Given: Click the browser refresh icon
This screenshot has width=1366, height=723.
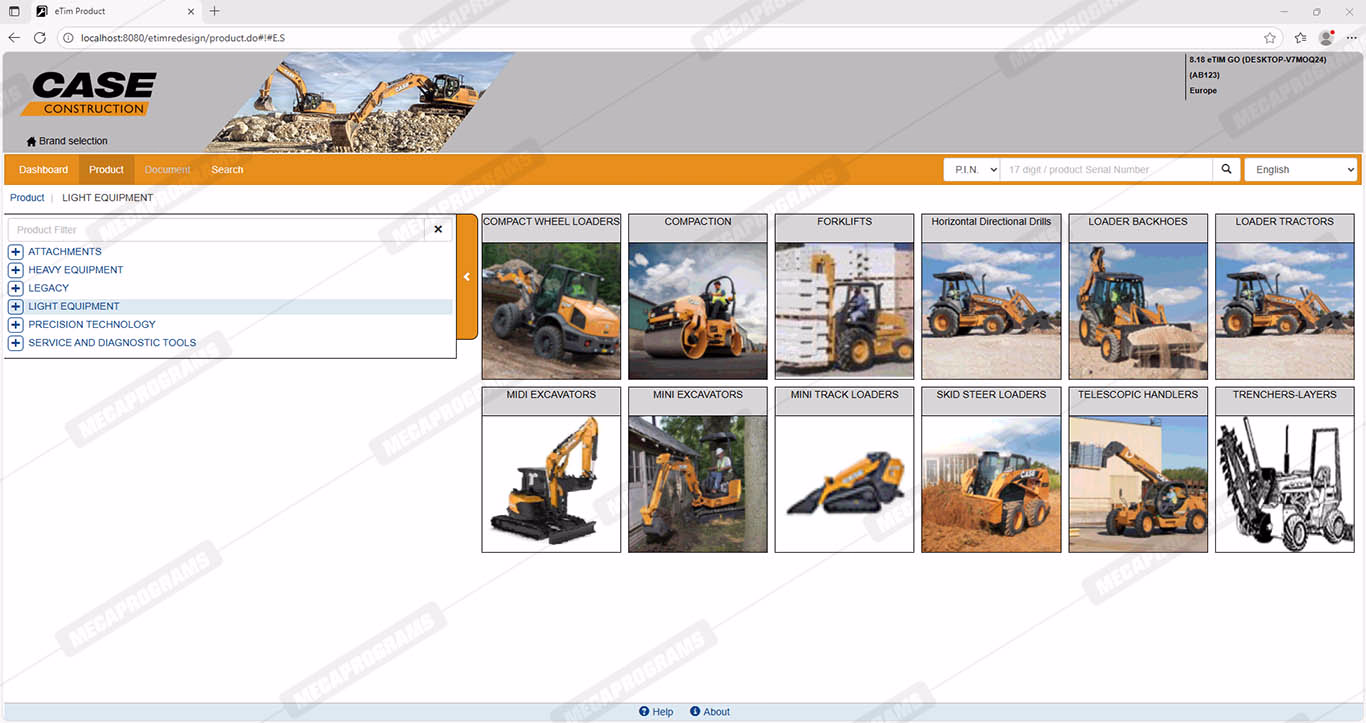Looking at the screenshot, I should (x=40, y=38).
